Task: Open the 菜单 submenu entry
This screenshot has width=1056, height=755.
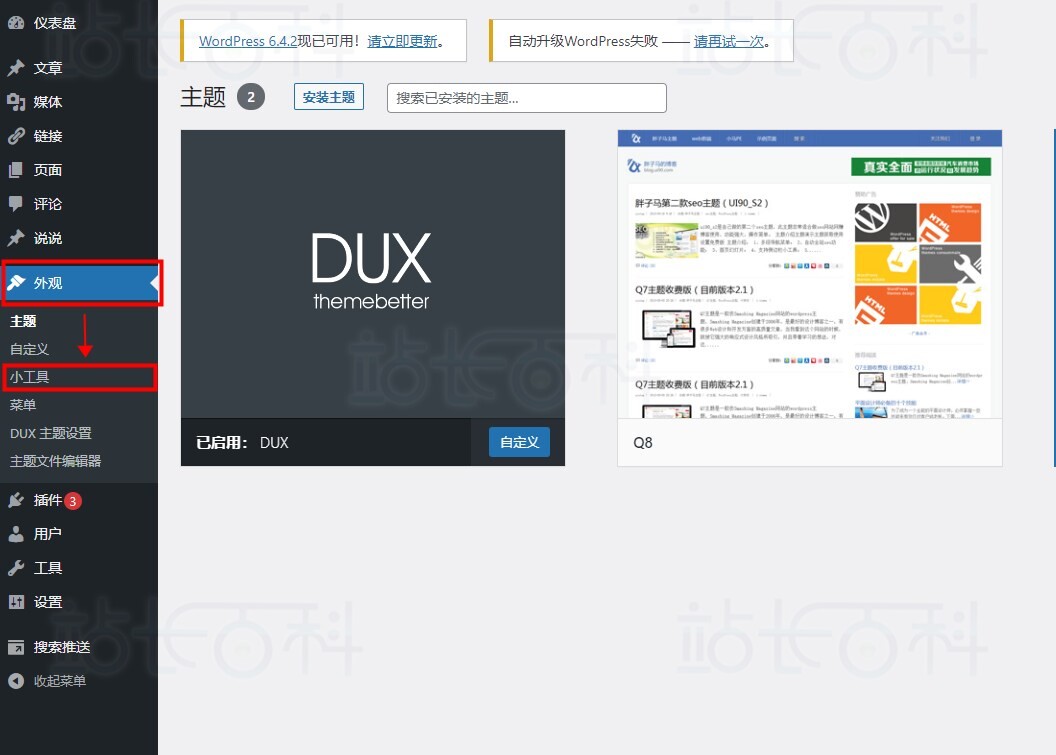Action: pyautogui.click(x=23, y=405)
